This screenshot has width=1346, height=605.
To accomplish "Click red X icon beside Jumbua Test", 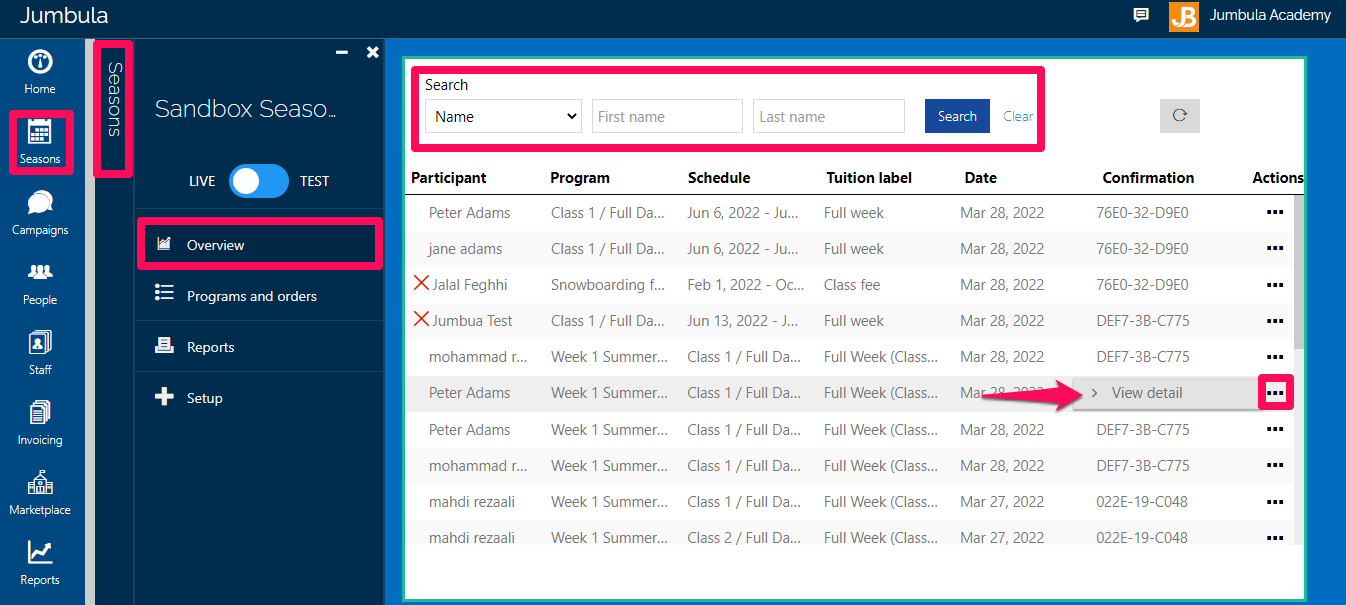I will 421,320.
